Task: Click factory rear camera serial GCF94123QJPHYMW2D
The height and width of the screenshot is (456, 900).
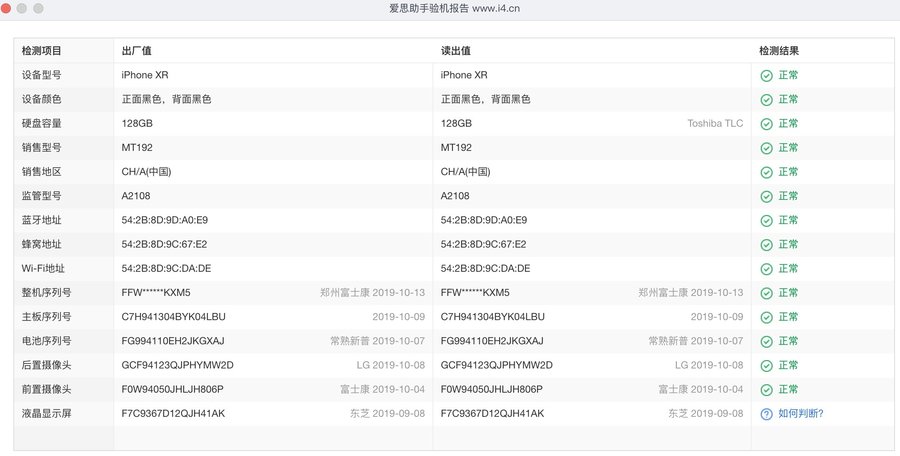Action: [x=177, y=365]
